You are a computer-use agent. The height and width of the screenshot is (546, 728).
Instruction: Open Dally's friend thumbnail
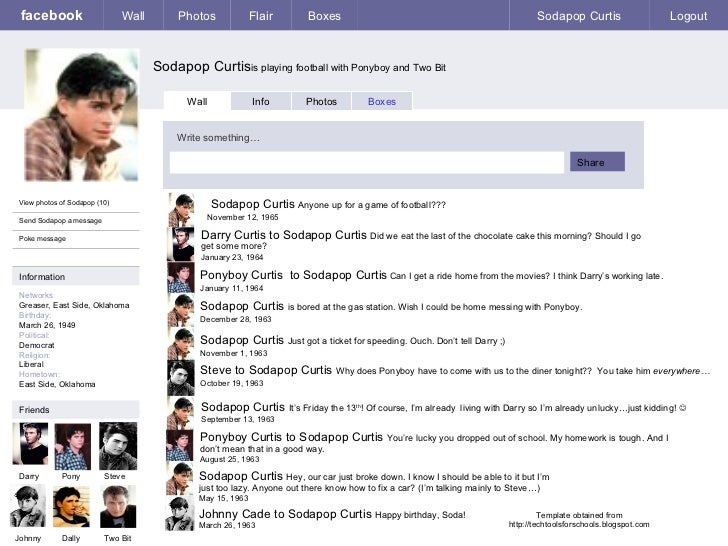(x=71, y=507)
